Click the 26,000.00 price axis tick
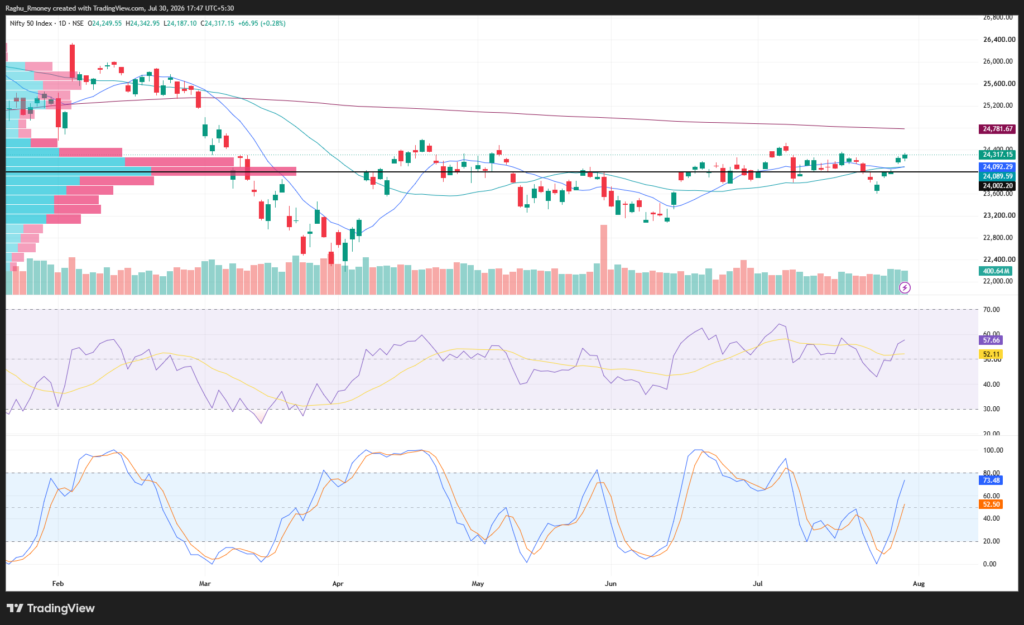 [999, 61]
